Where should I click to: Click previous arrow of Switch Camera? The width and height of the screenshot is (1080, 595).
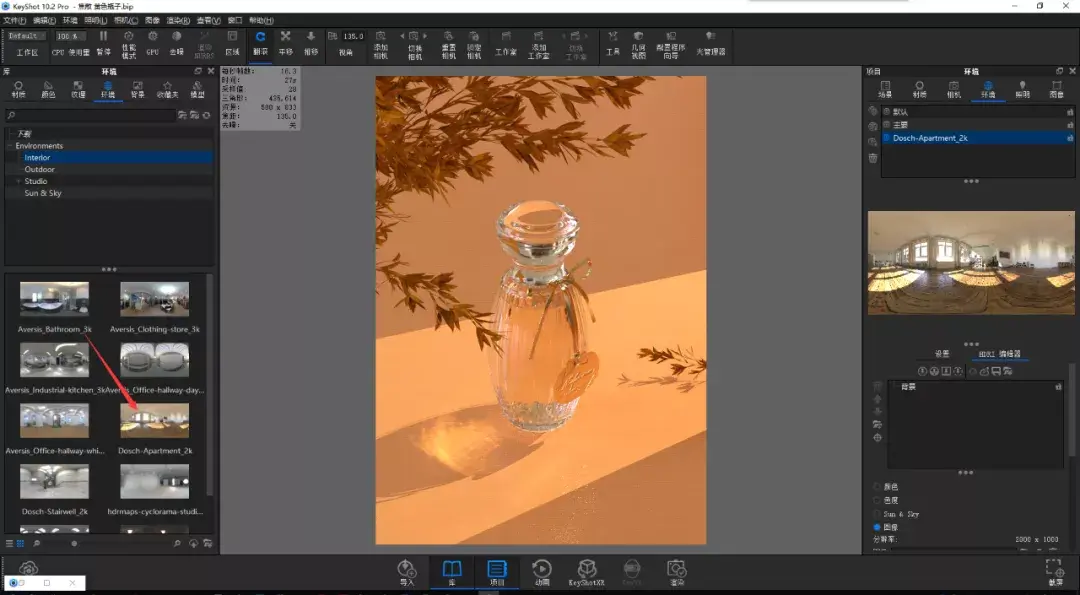pos(402,36)
